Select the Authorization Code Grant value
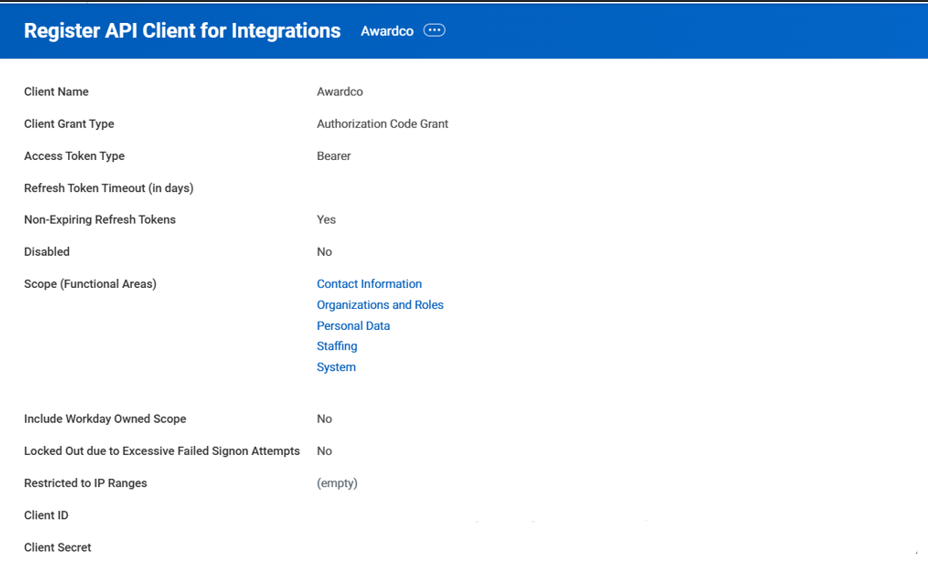The height and width of the screenshot is (567, 928). [382, 124]
